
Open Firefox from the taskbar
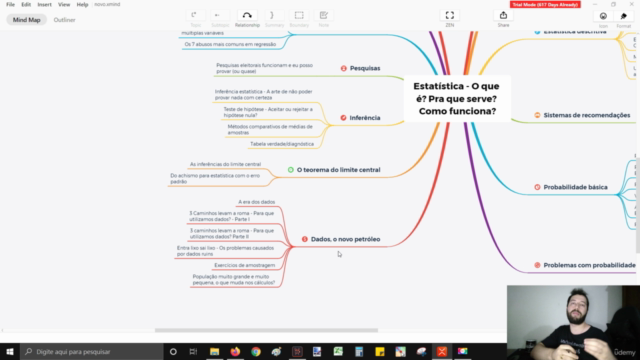235,351
